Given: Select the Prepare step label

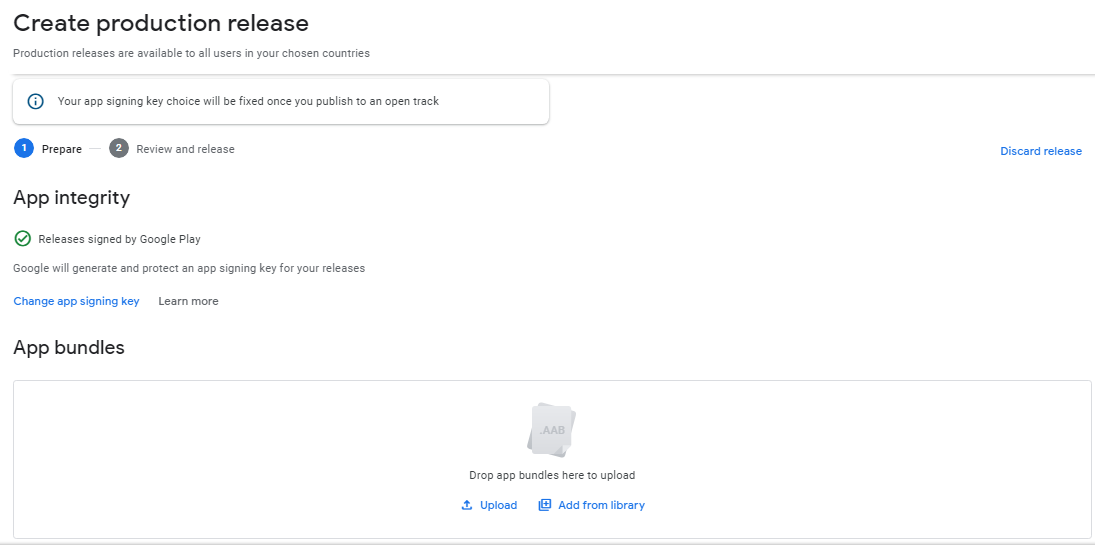Looking at the screenshot, I should (62, 149).
